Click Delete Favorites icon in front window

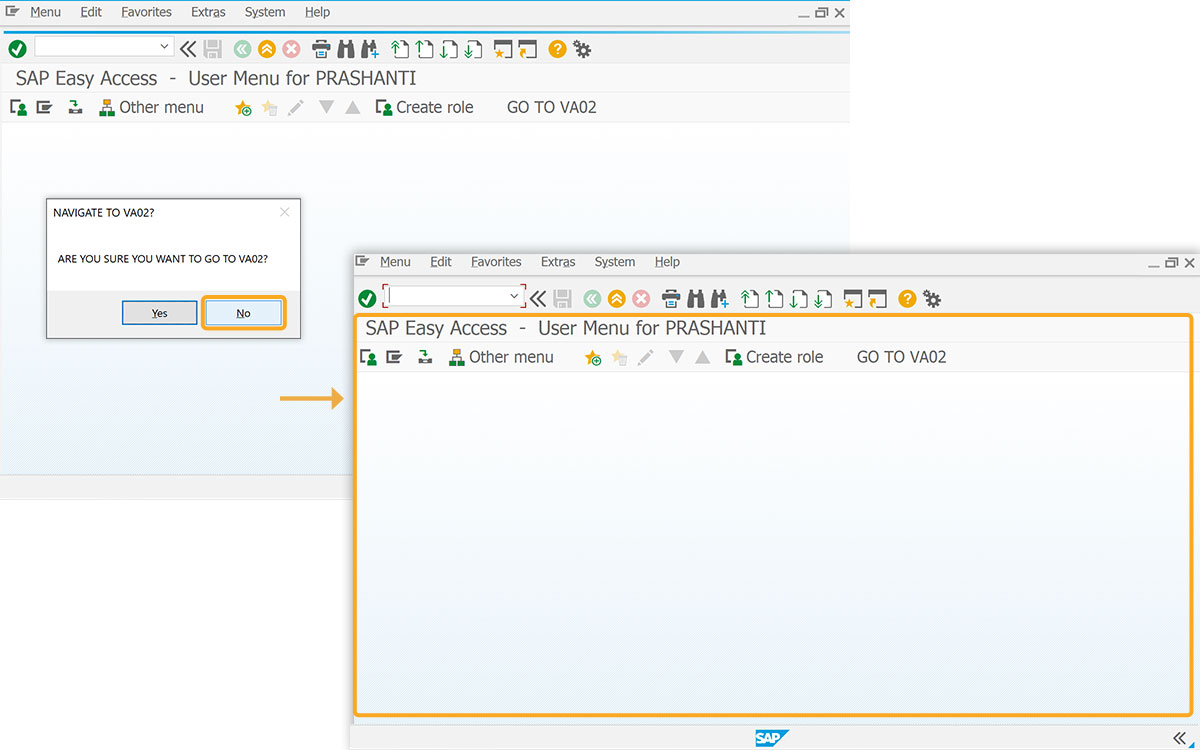[x=619, y=357]
